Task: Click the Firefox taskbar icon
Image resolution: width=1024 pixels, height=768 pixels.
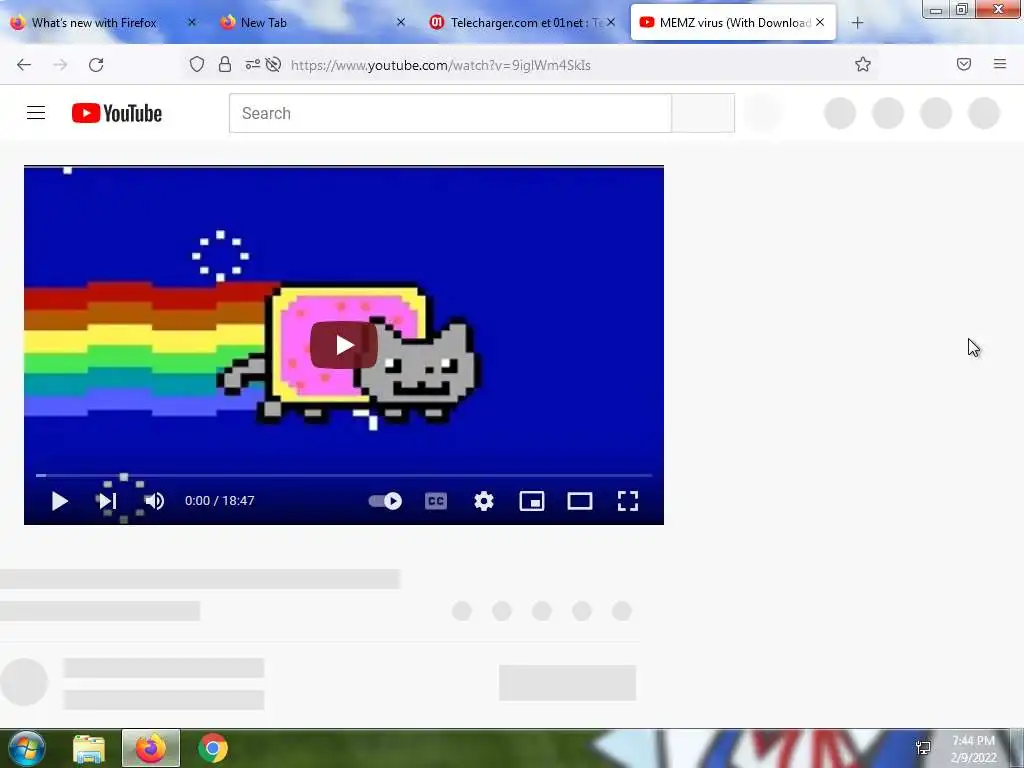Action: pos(151,748)
